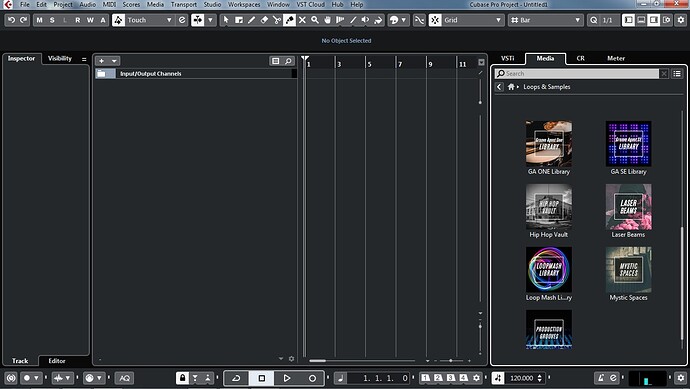Toggle Mute all button M
Screen dimensions: 690x389
[x=40, y=20]
